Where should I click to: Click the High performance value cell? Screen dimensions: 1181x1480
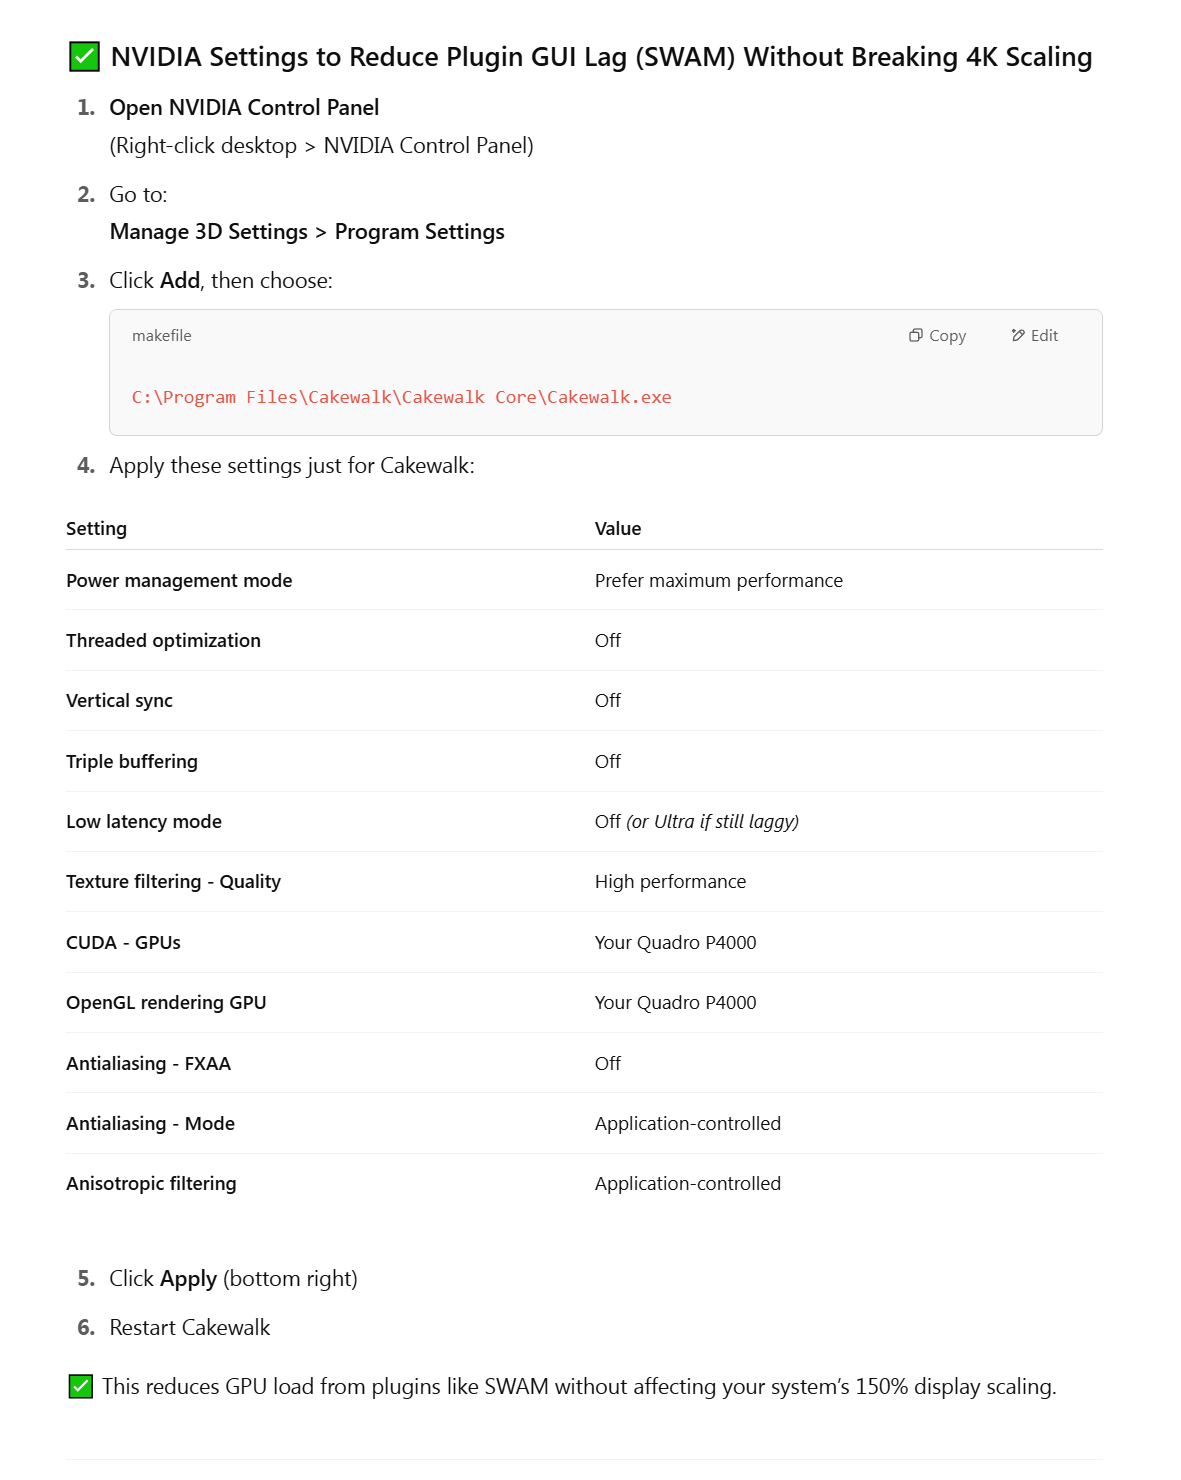pyautogui.click(x=670, y=882)
